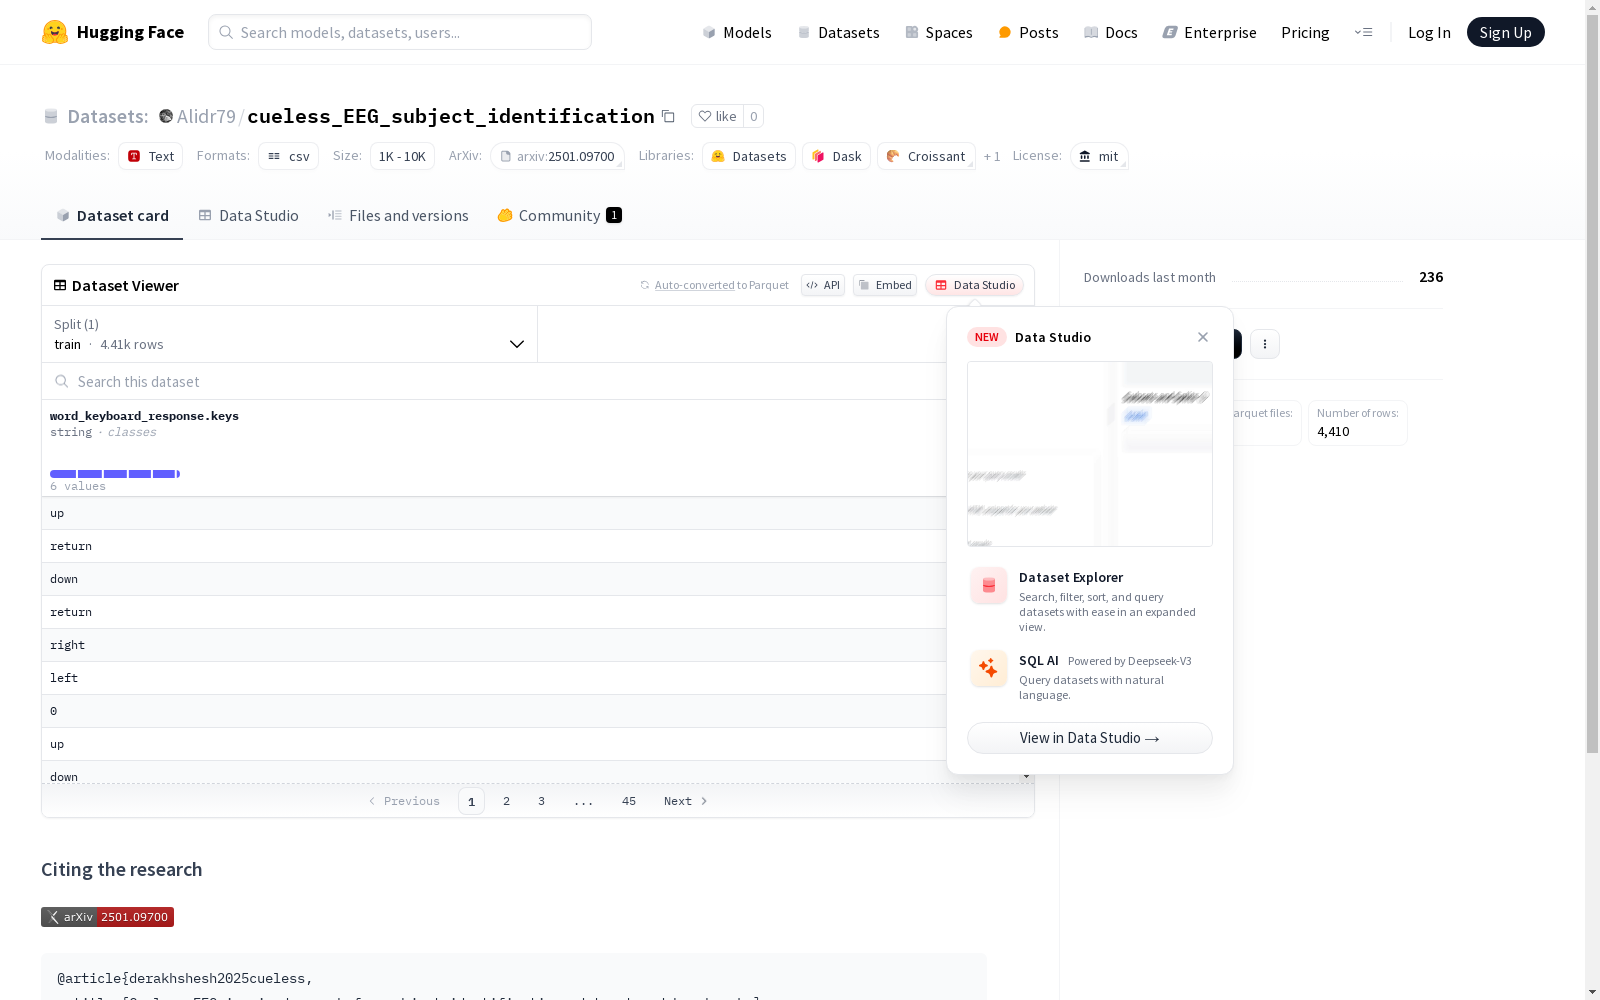1600x1000 pixels.
Task: Select the Datasets library tag
Action: pyautogui.click(x=749, y=156)
